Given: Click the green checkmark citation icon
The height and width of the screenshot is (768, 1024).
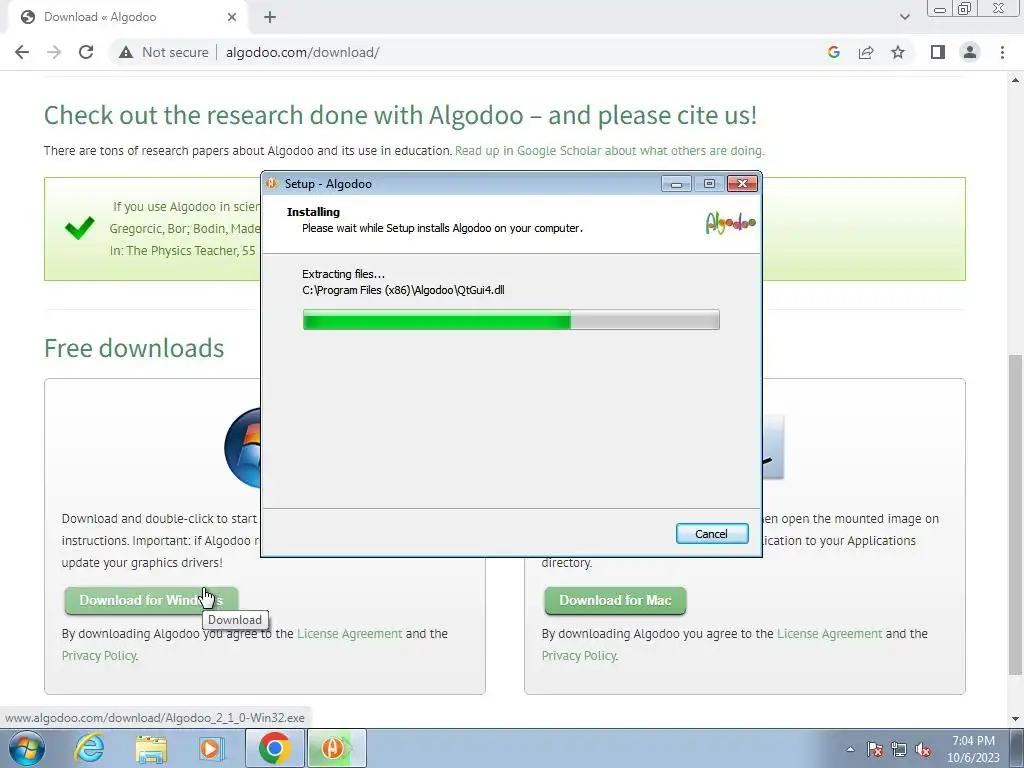Looking at the screenshot, I should pos(80,228).
